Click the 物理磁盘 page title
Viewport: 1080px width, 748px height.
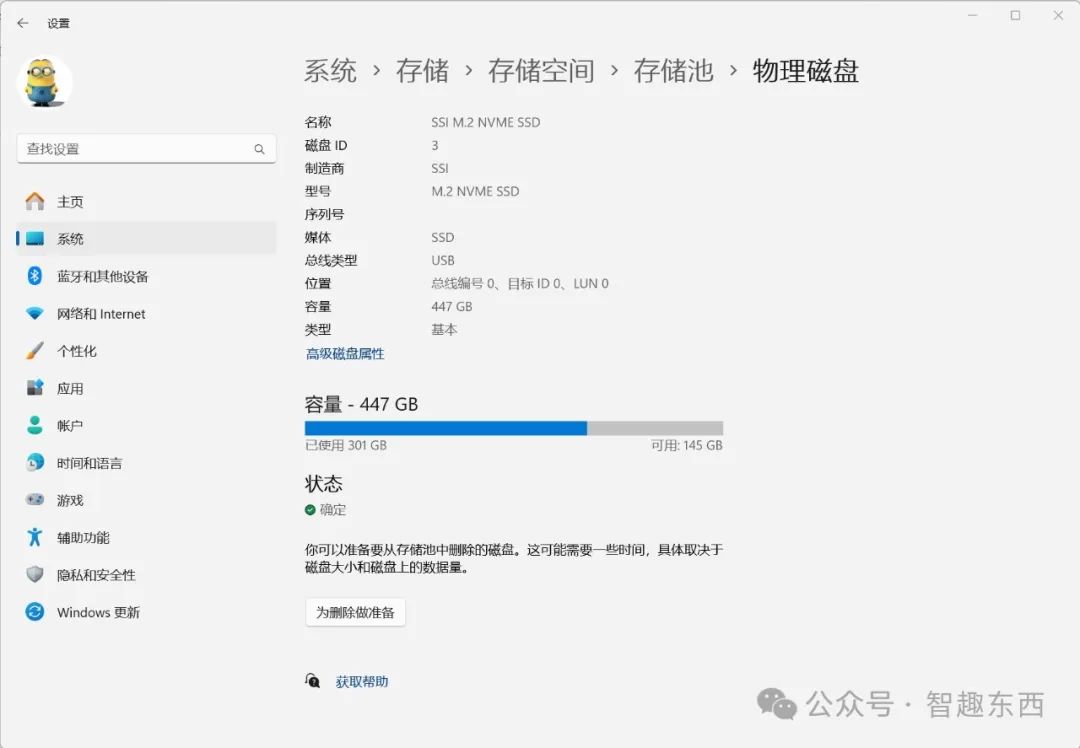coord(806,71)
